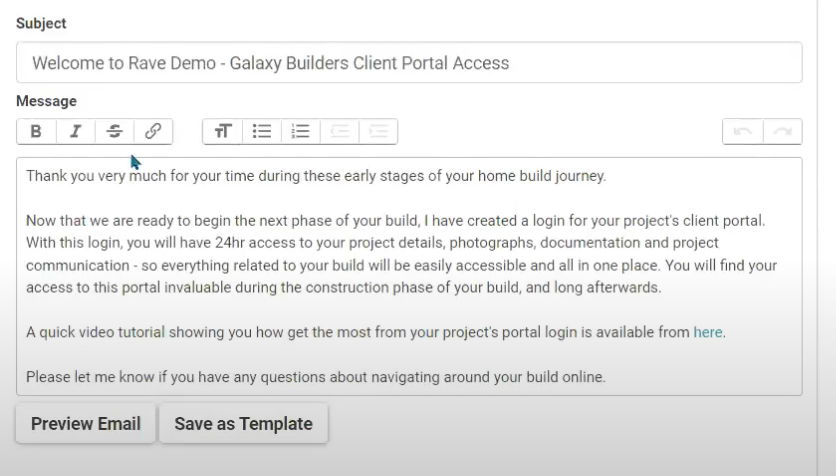The width and height of the screenshot is (836, 476).
Task: Open the video tutorial 'here' link
Action: 707,332
